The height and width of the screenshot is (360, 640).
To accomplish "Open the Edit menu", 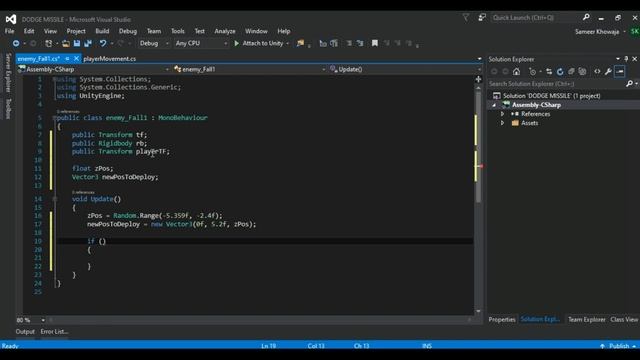I will click(29, 31).
